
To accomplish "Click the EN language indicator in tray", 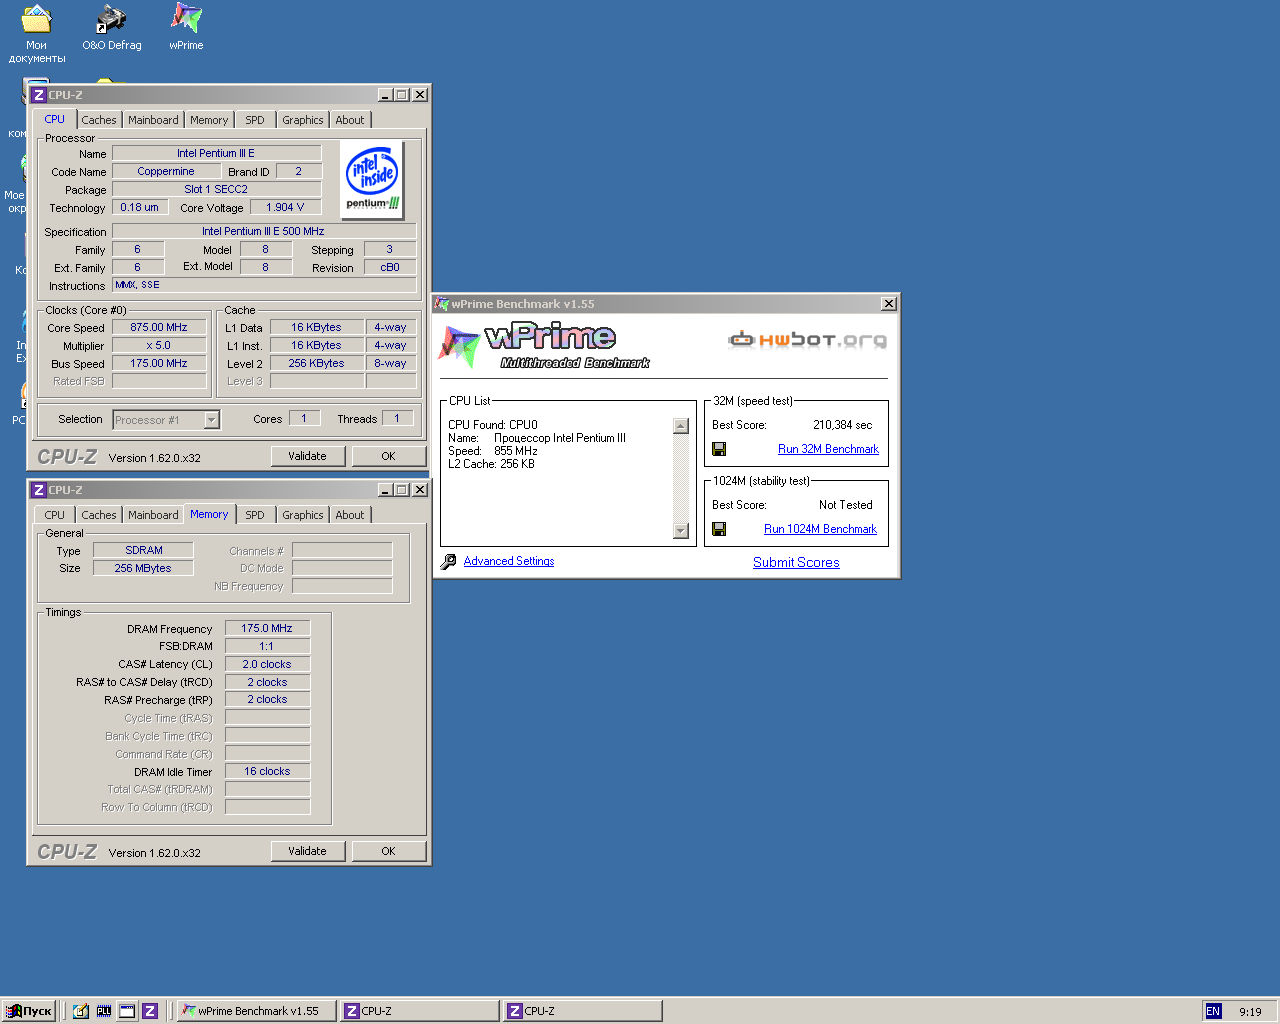I will (x=1213, y=1011).
